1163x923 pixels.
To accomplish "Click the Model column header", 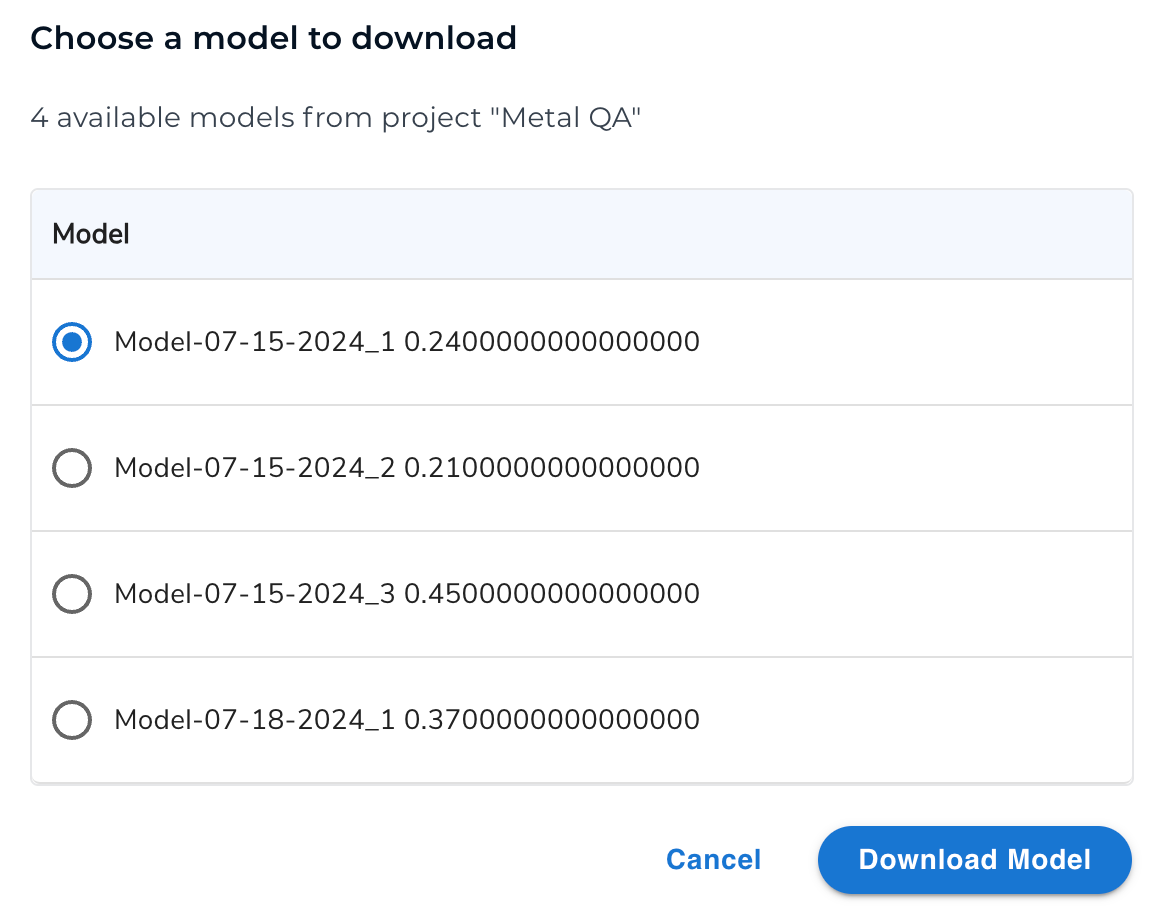I will (89, 233).
